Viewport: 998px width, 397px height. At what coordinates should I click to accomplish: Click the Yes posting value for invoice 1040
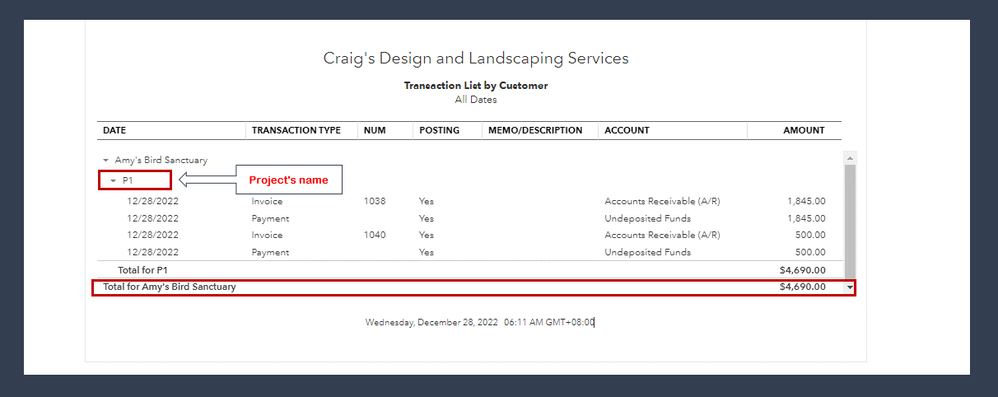pos(426,235)
